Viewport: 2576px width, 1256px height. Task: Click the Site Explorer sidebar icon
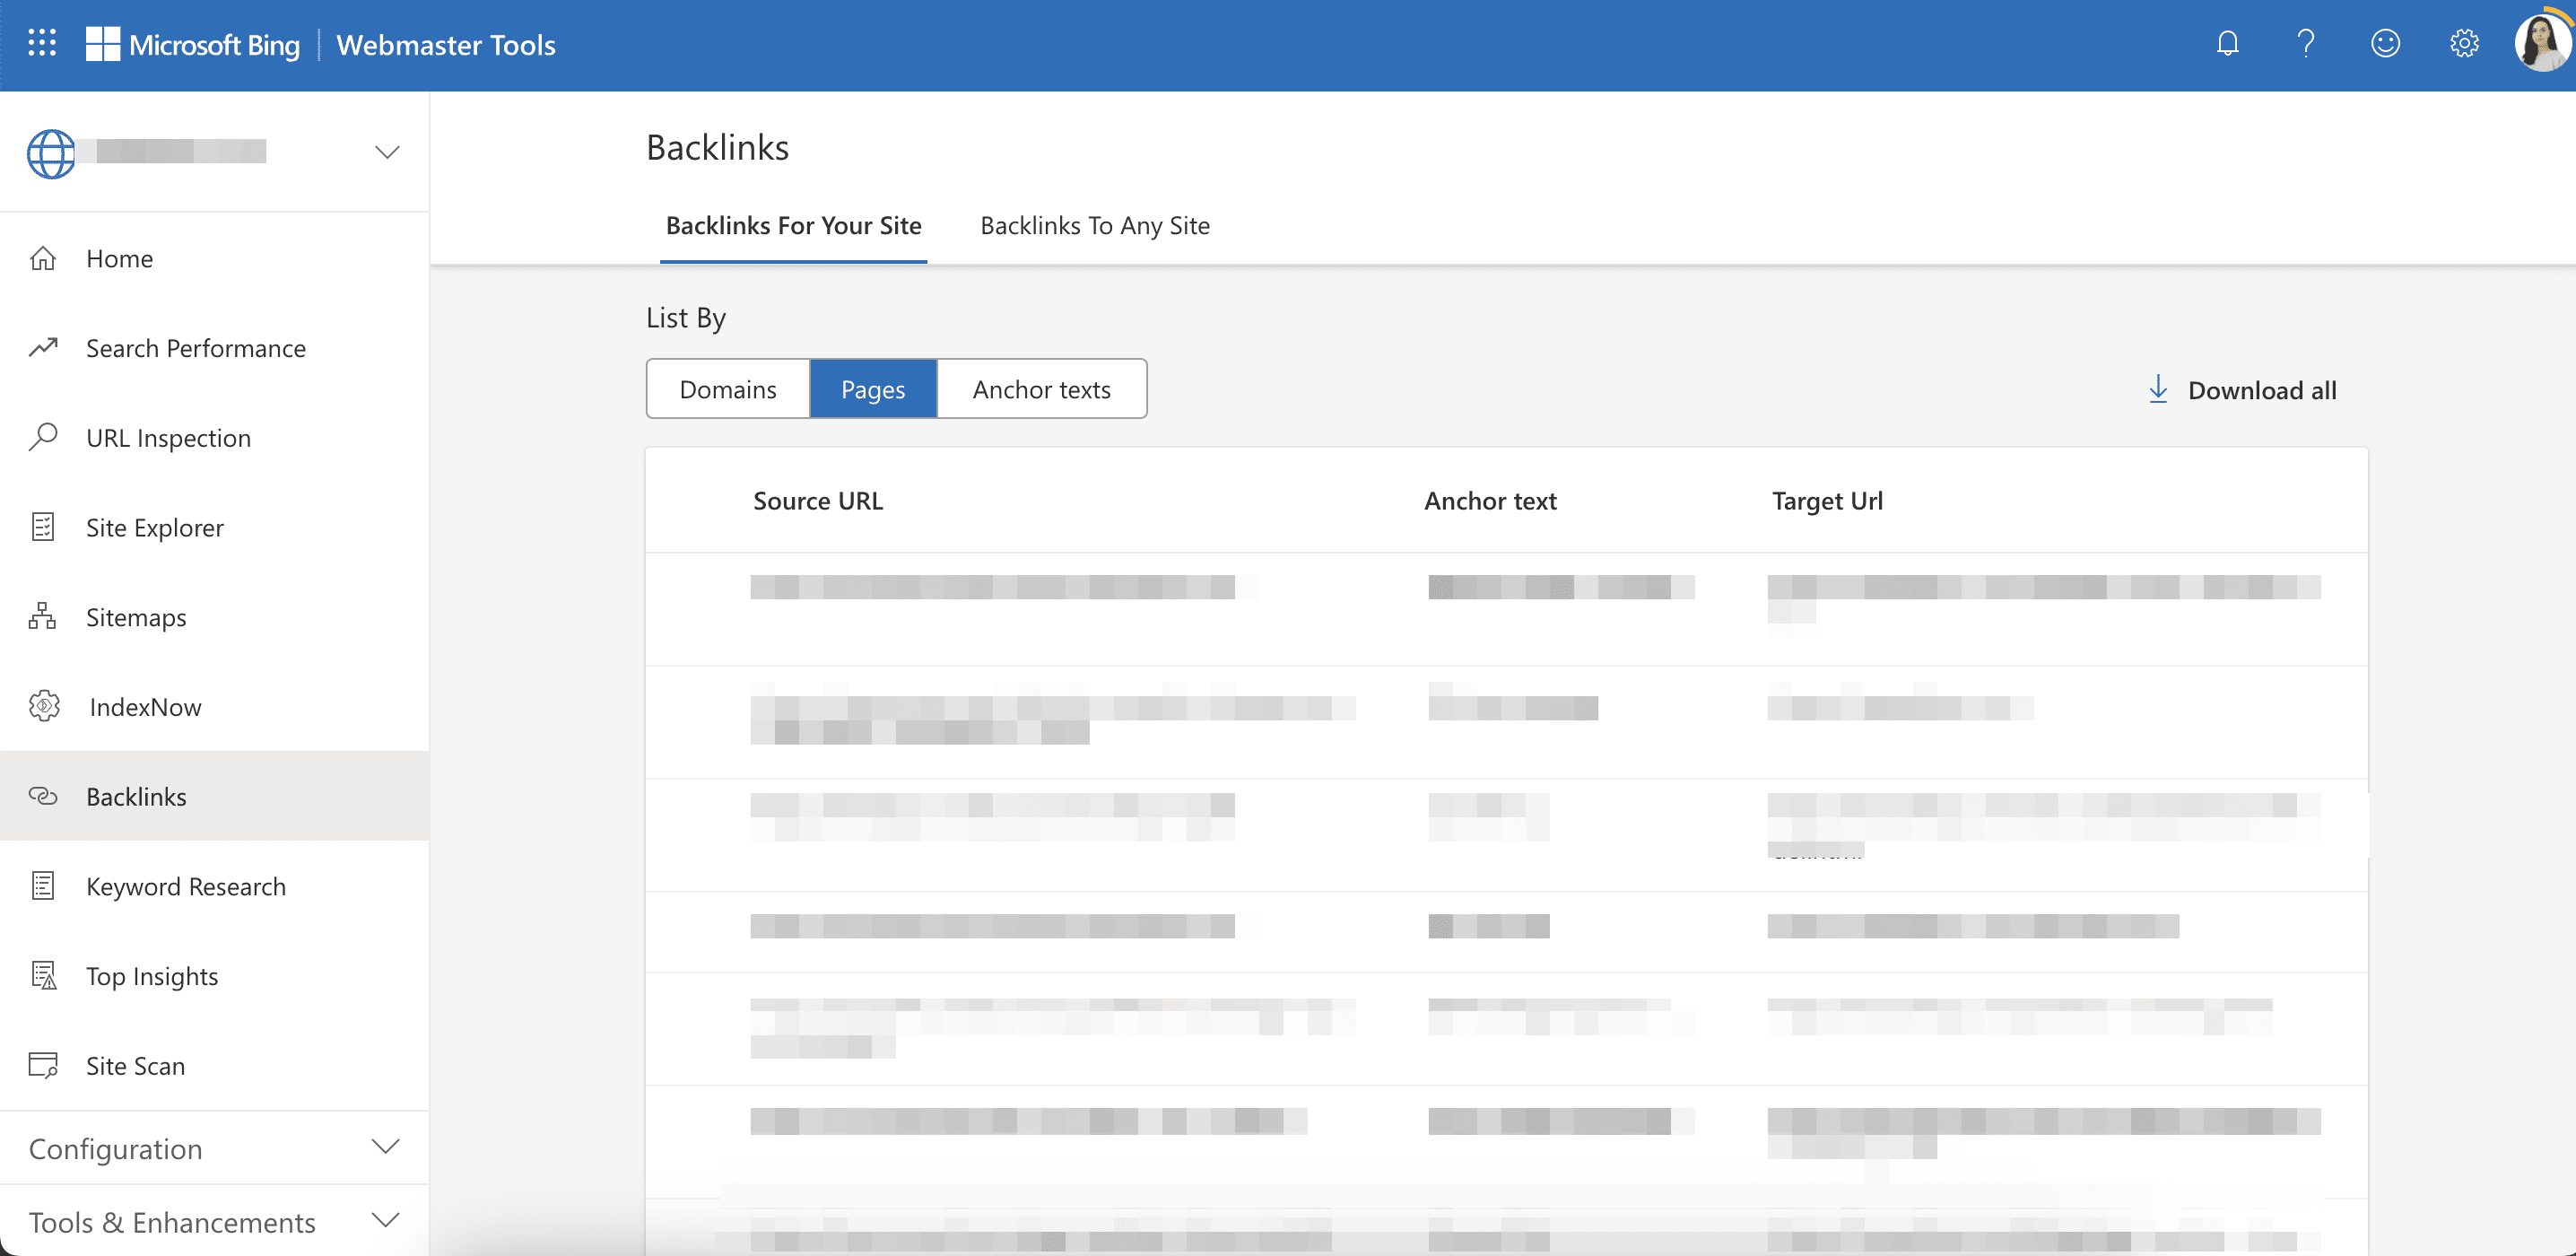[x=44, y=526]
